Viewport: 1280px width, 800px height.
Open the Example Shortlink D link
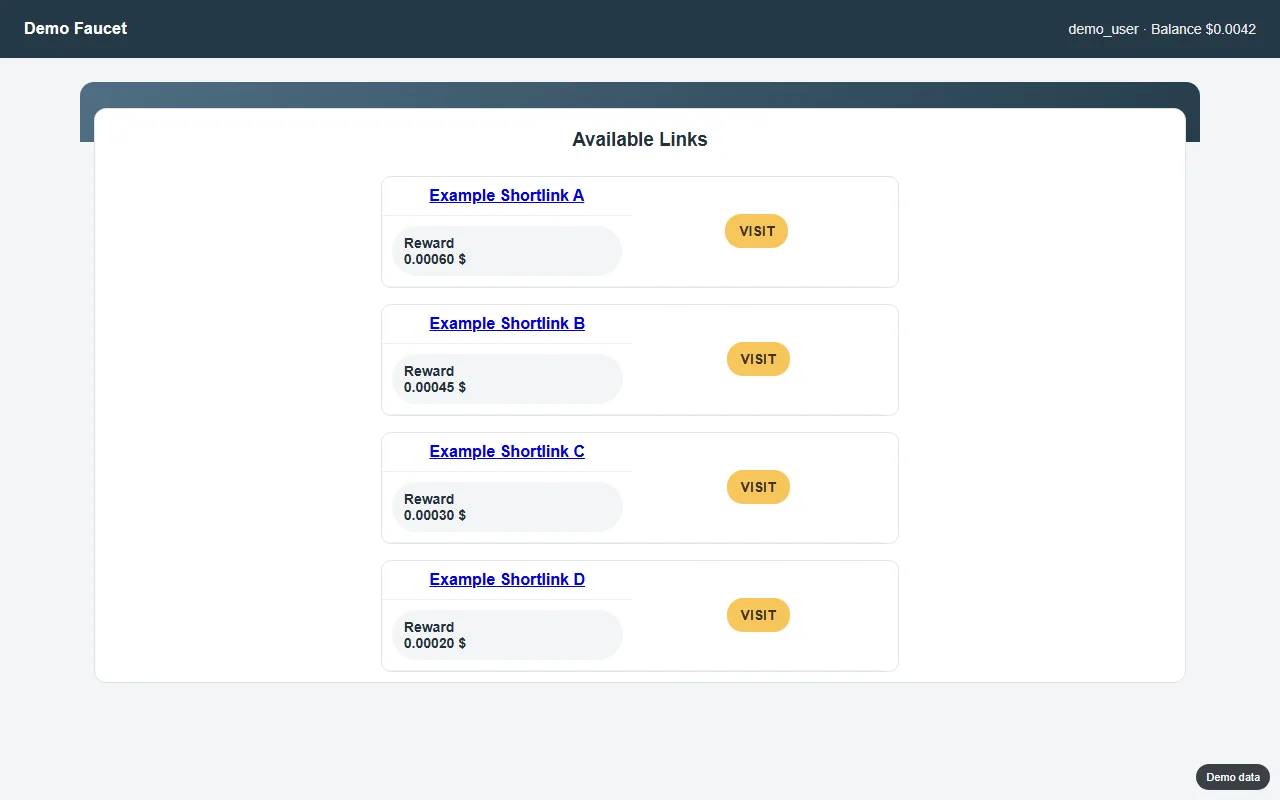point(507,580)
